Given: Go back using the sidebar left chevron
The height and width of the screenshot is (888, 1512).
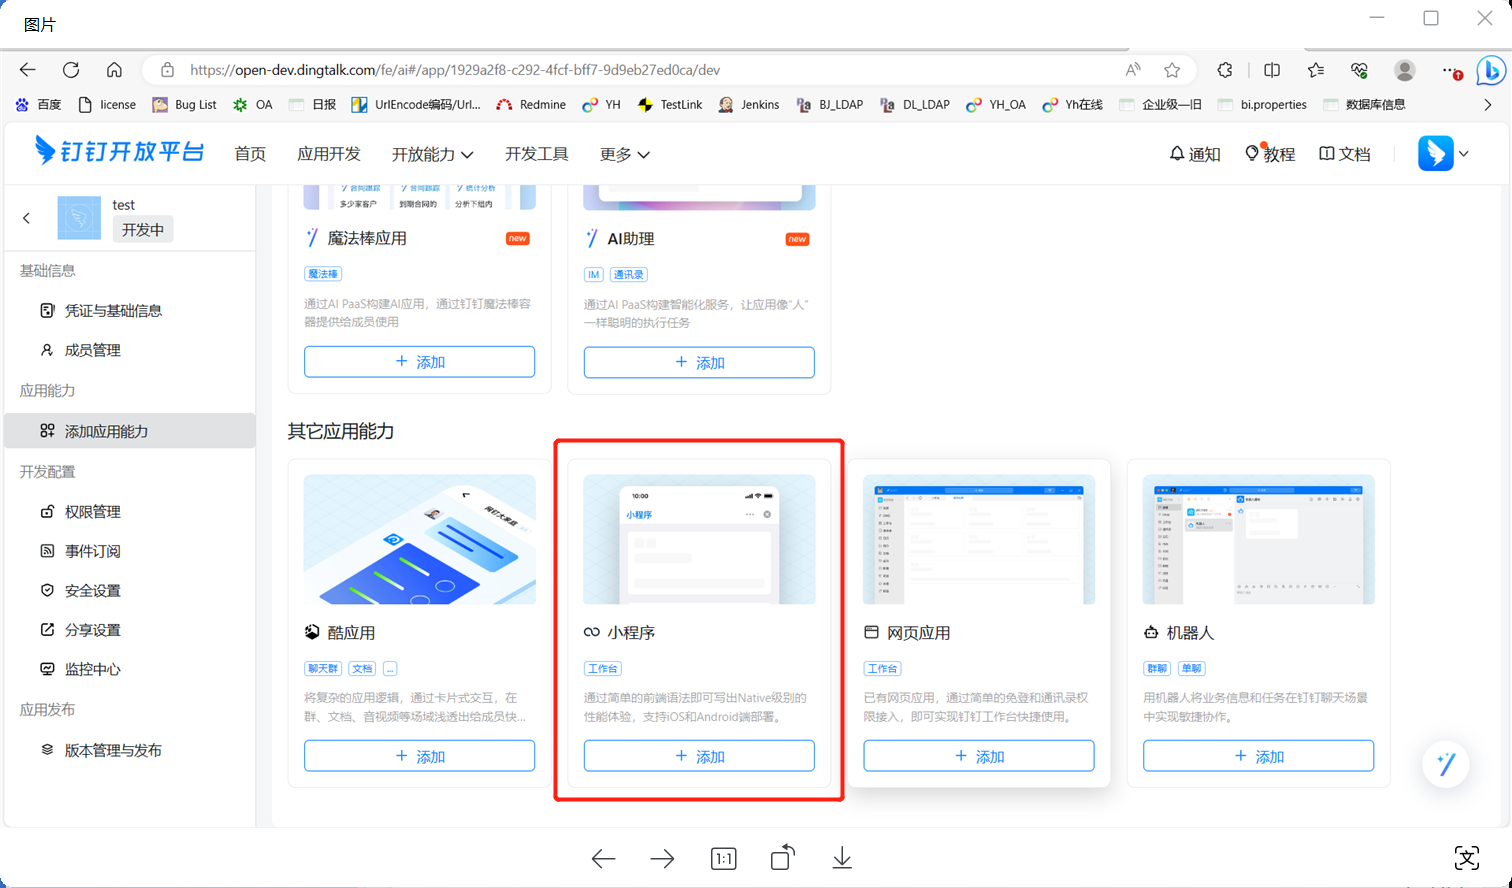Looking at the screenshot, I should coord(27,218).
